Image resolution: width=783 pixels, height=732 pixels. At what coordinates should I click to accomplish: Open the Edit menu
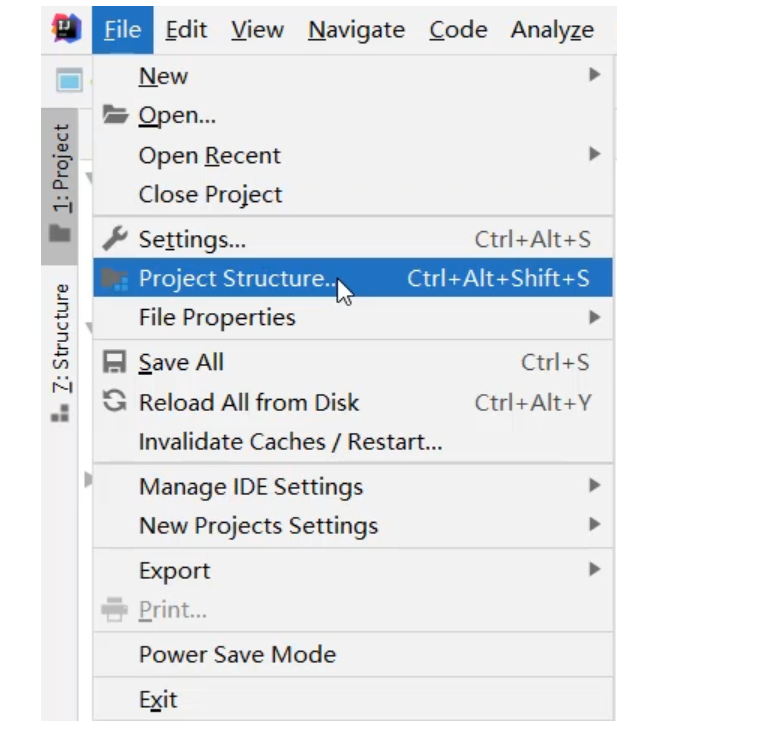click(186, 31)
